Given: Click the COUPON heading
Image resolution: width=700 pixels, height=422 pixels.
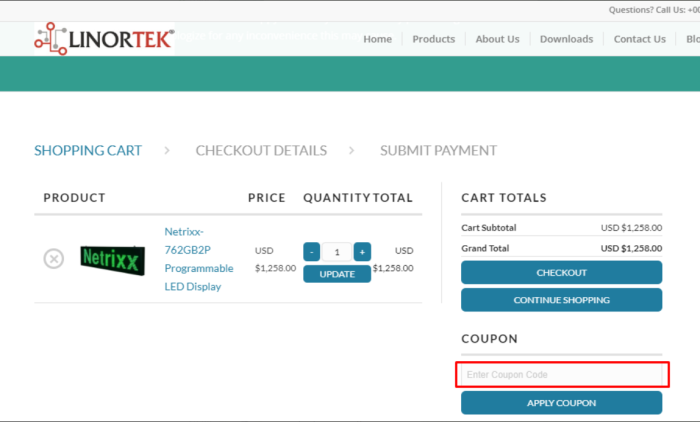Looking at the screenshot, I should 490,339.
